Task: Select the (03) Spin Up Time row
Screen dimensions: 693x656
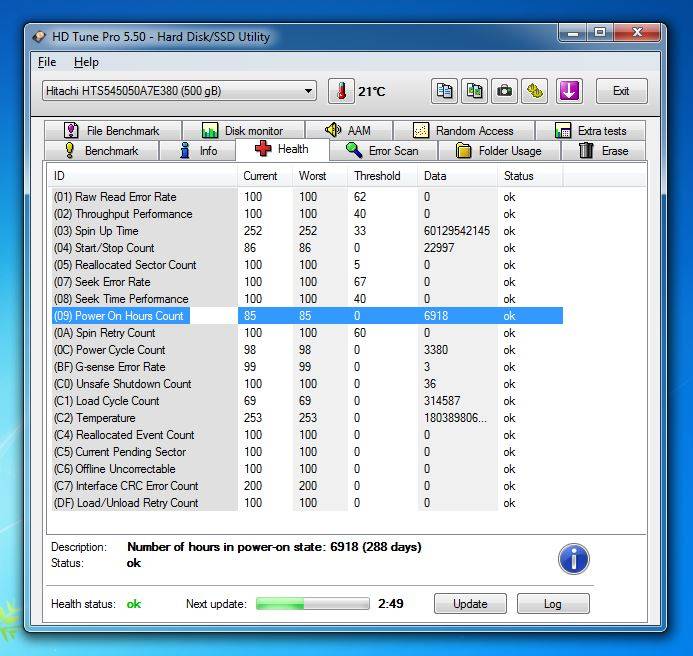Action: 307,231
